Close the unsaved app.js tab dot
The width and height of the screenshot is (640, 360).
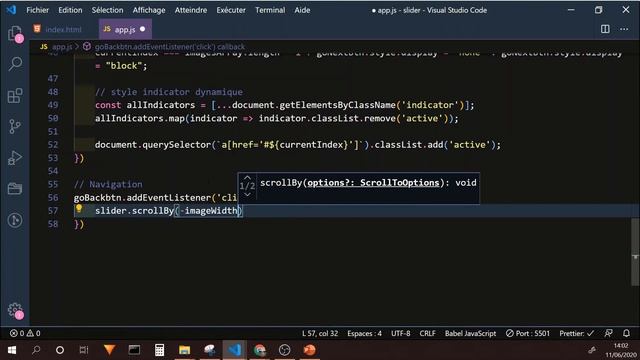tap(142, 29)
